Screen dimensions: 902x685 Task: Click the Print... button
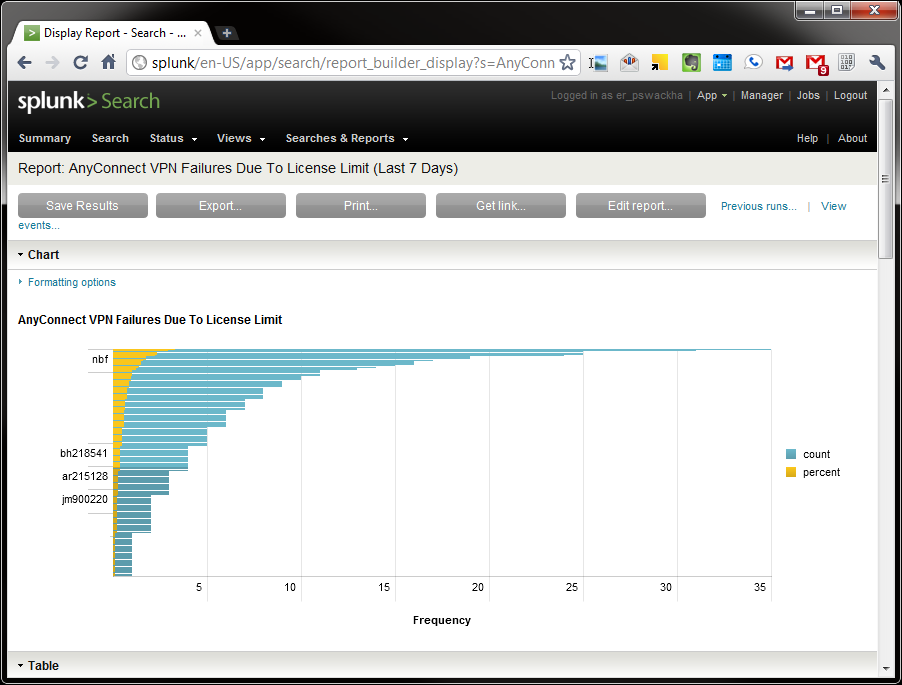(x=361, y=206)
